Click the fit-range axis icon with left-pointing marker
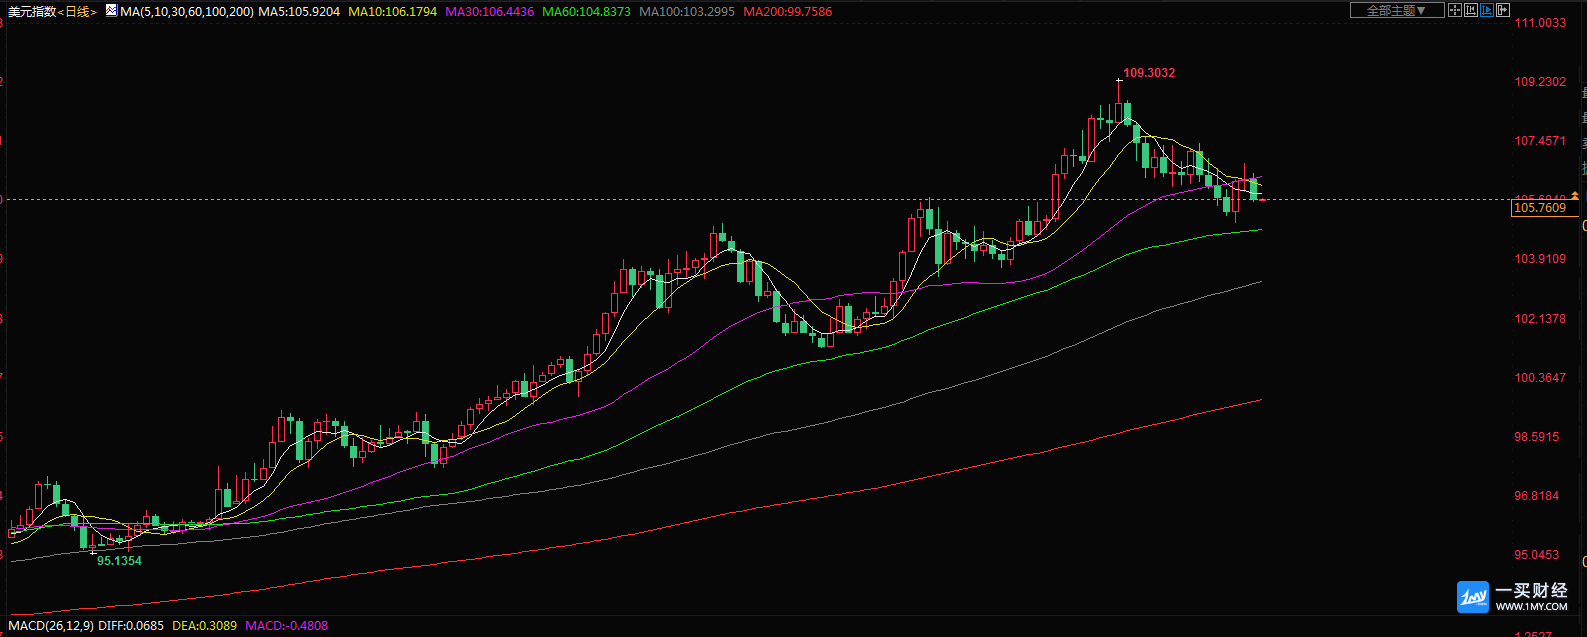Image resolution: width=1587 pixels, height=637 pixels. tap(1471, 10)
